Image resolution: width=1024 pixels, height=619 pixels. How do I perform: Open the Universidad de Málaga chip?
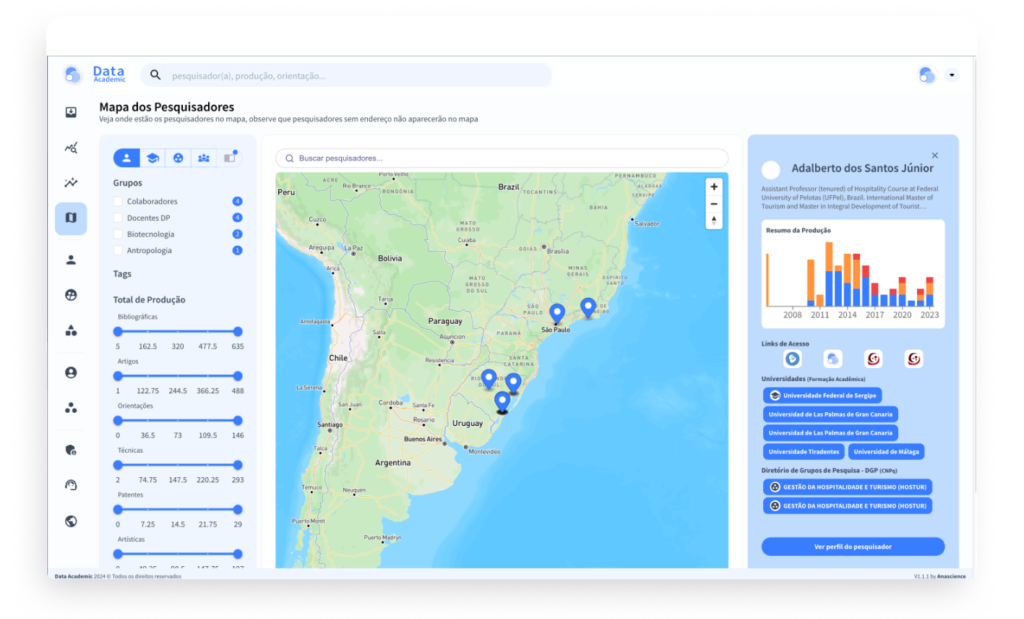click(x=886, y=451)
